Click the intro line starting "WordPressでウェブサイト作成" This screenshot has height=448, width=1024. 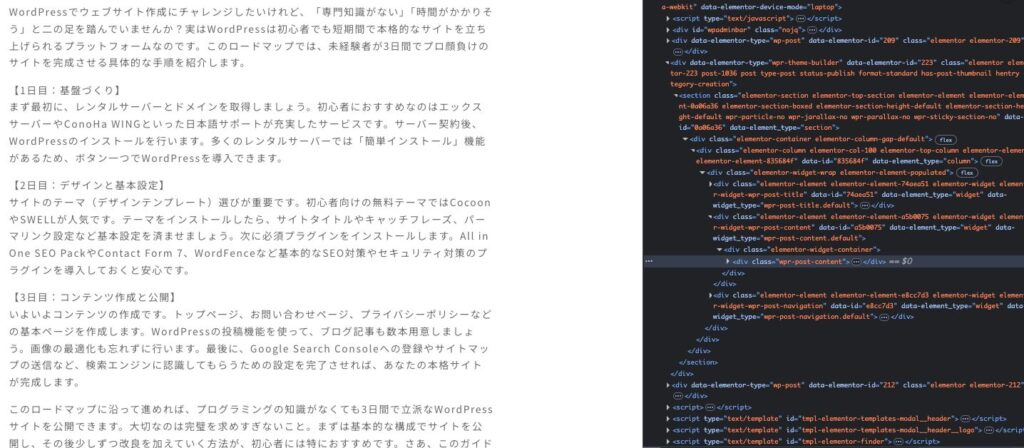coord(251,12)
